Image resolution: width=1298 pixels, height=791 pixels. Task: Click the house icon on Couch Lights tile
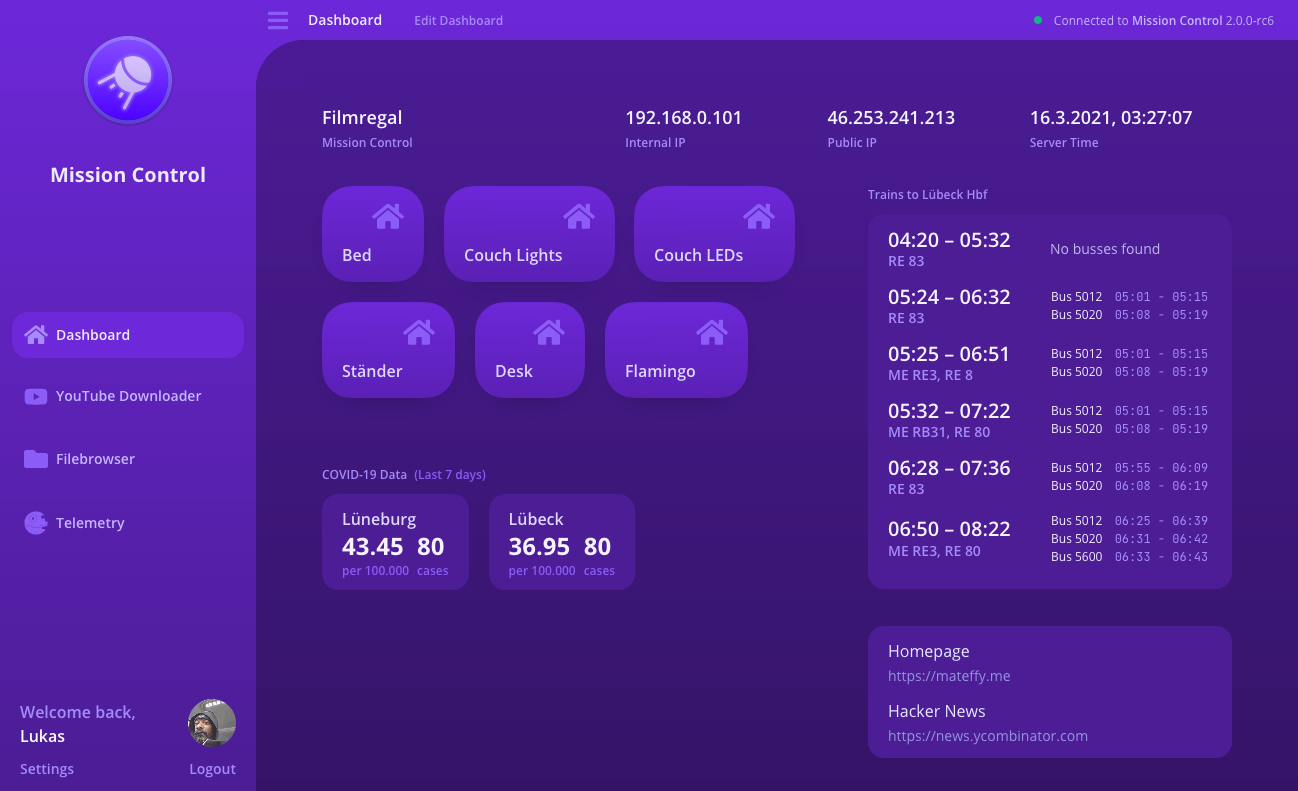click(578, 215)
